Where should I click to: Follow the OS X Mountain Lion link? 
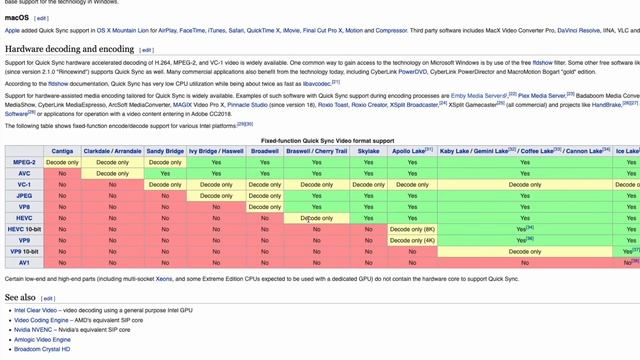click(x=122, y=31)
